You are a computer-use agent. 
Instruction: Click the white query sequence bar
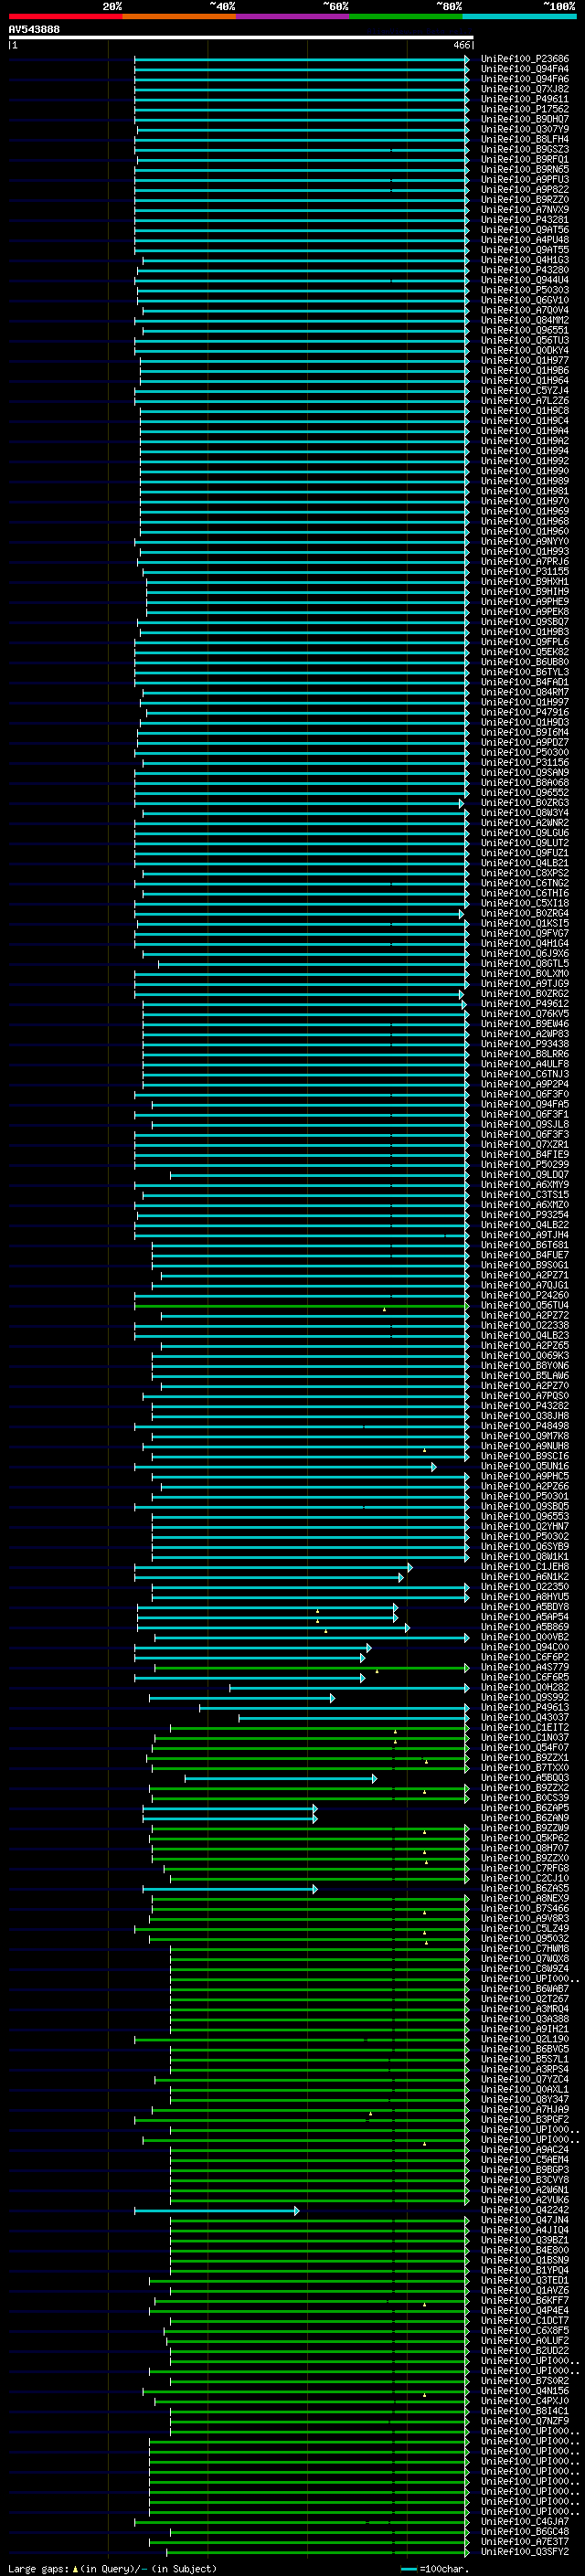[x=241, y=38]
